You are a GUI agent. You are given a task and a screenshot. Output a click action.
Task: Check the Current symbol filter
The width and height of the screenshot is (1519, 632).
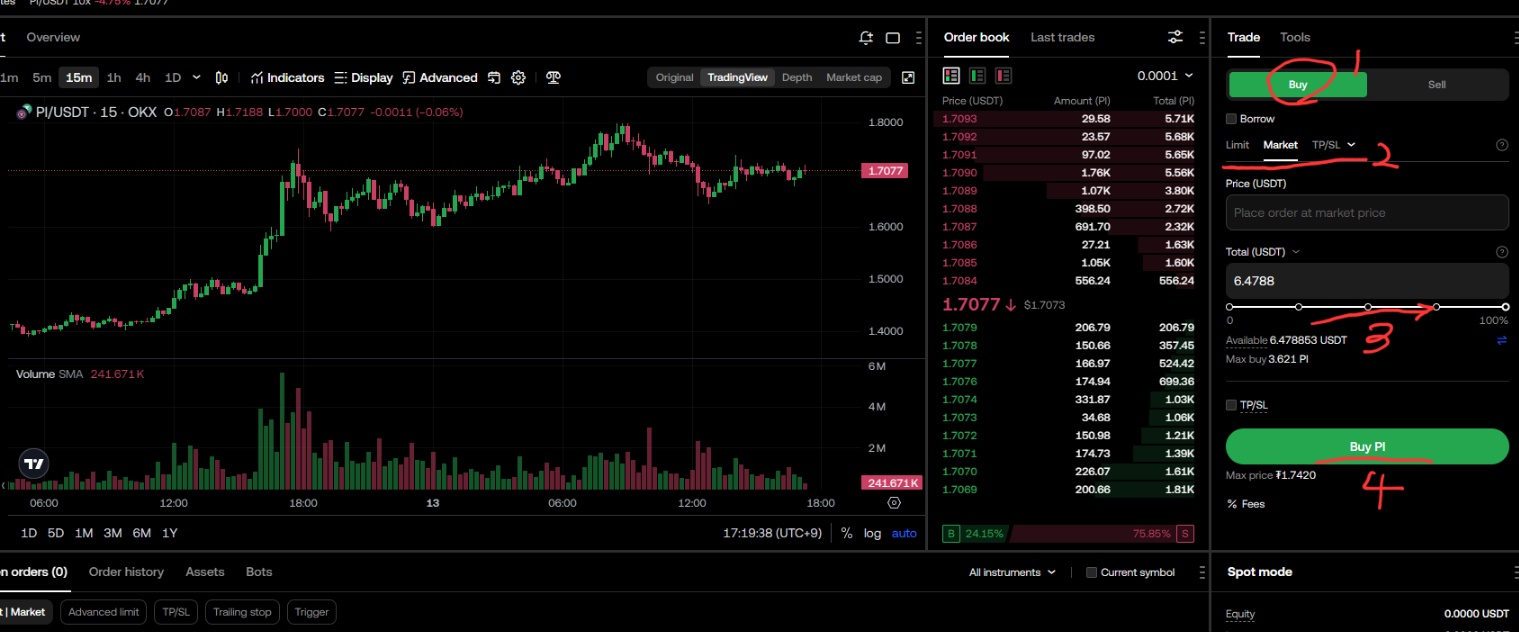(1092, 573)
